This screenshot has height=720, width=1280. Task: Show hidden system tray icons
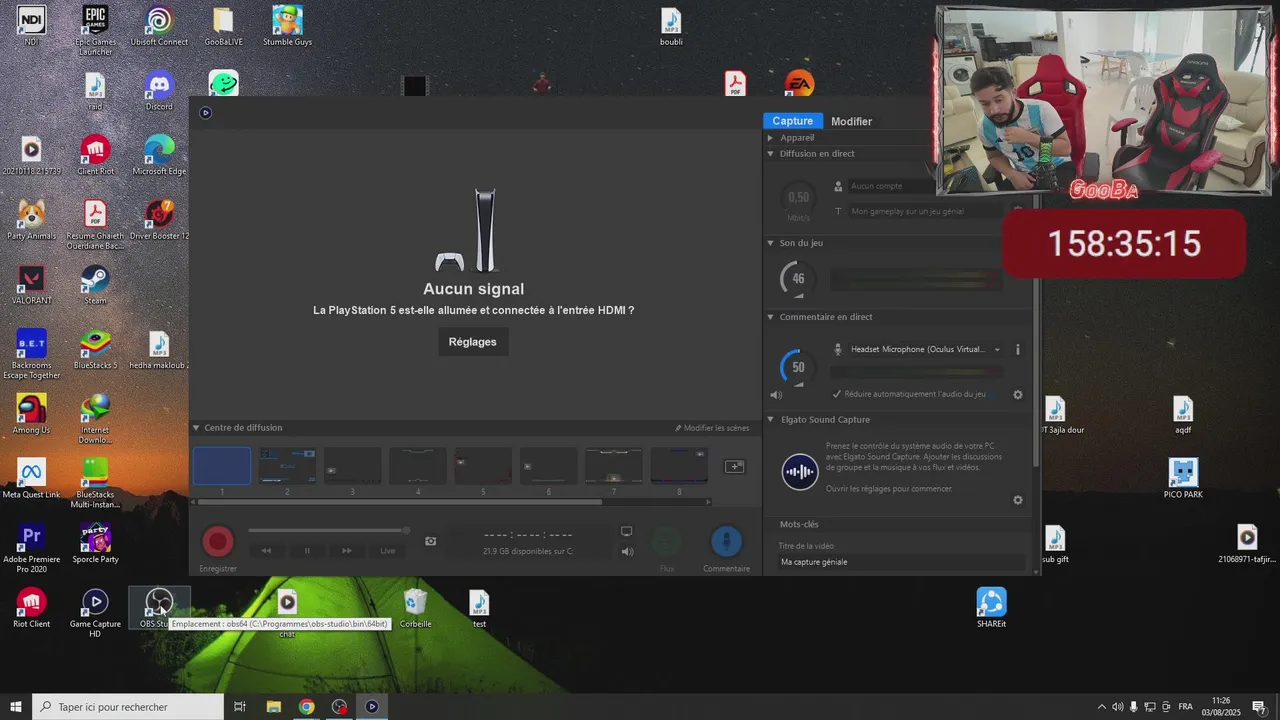click(x=1102, y=707)
